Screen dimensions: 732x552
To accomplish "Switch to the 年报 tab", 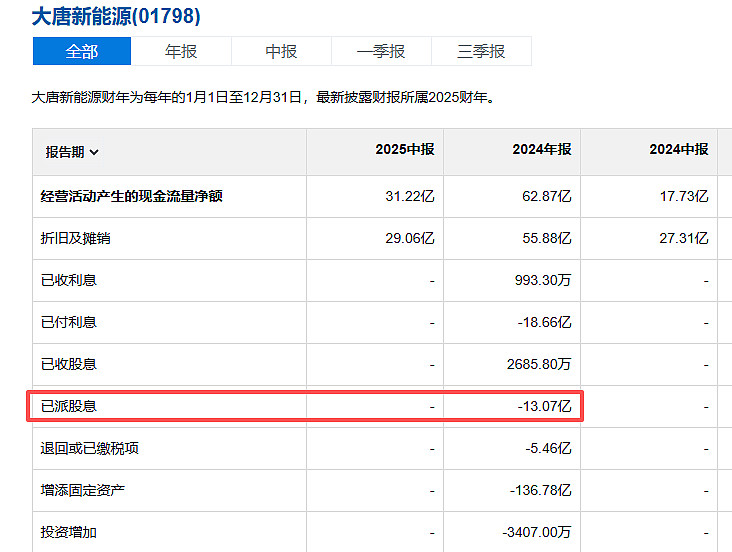I will [181, 51].
